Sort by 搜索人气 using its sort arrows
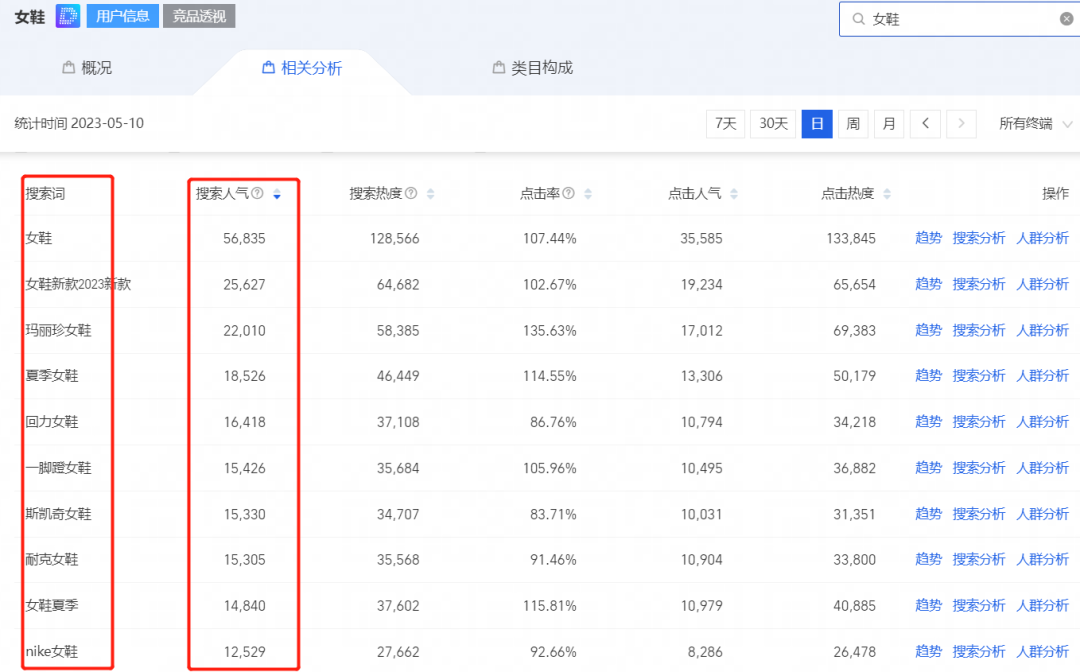 click(x=277, y=194)
